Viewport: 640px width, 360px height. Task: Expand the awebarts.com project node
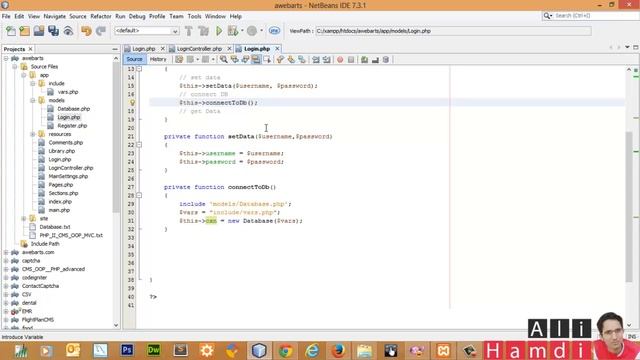point(6,252)
